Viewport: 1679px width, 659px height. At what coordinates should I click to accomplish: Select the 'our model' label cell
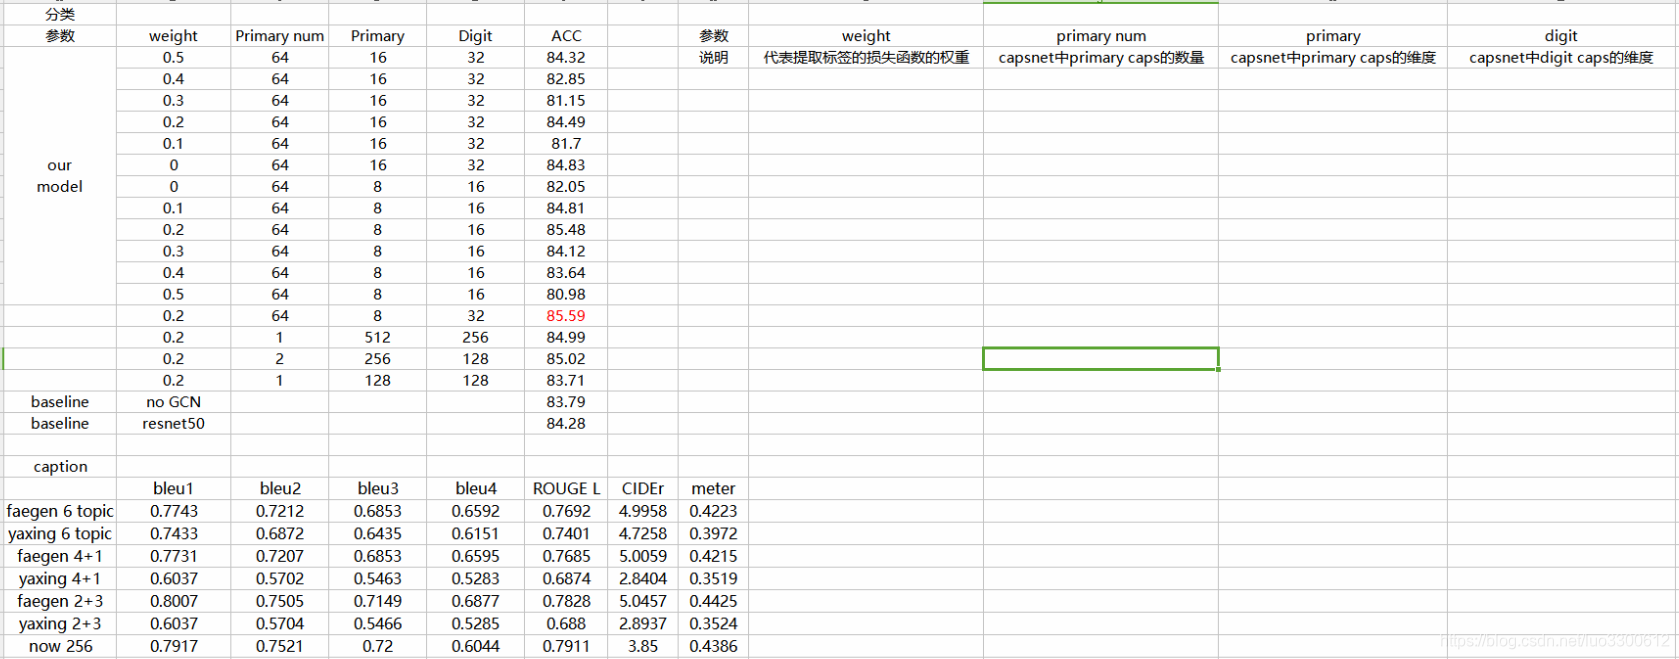(x=60, y=176)
